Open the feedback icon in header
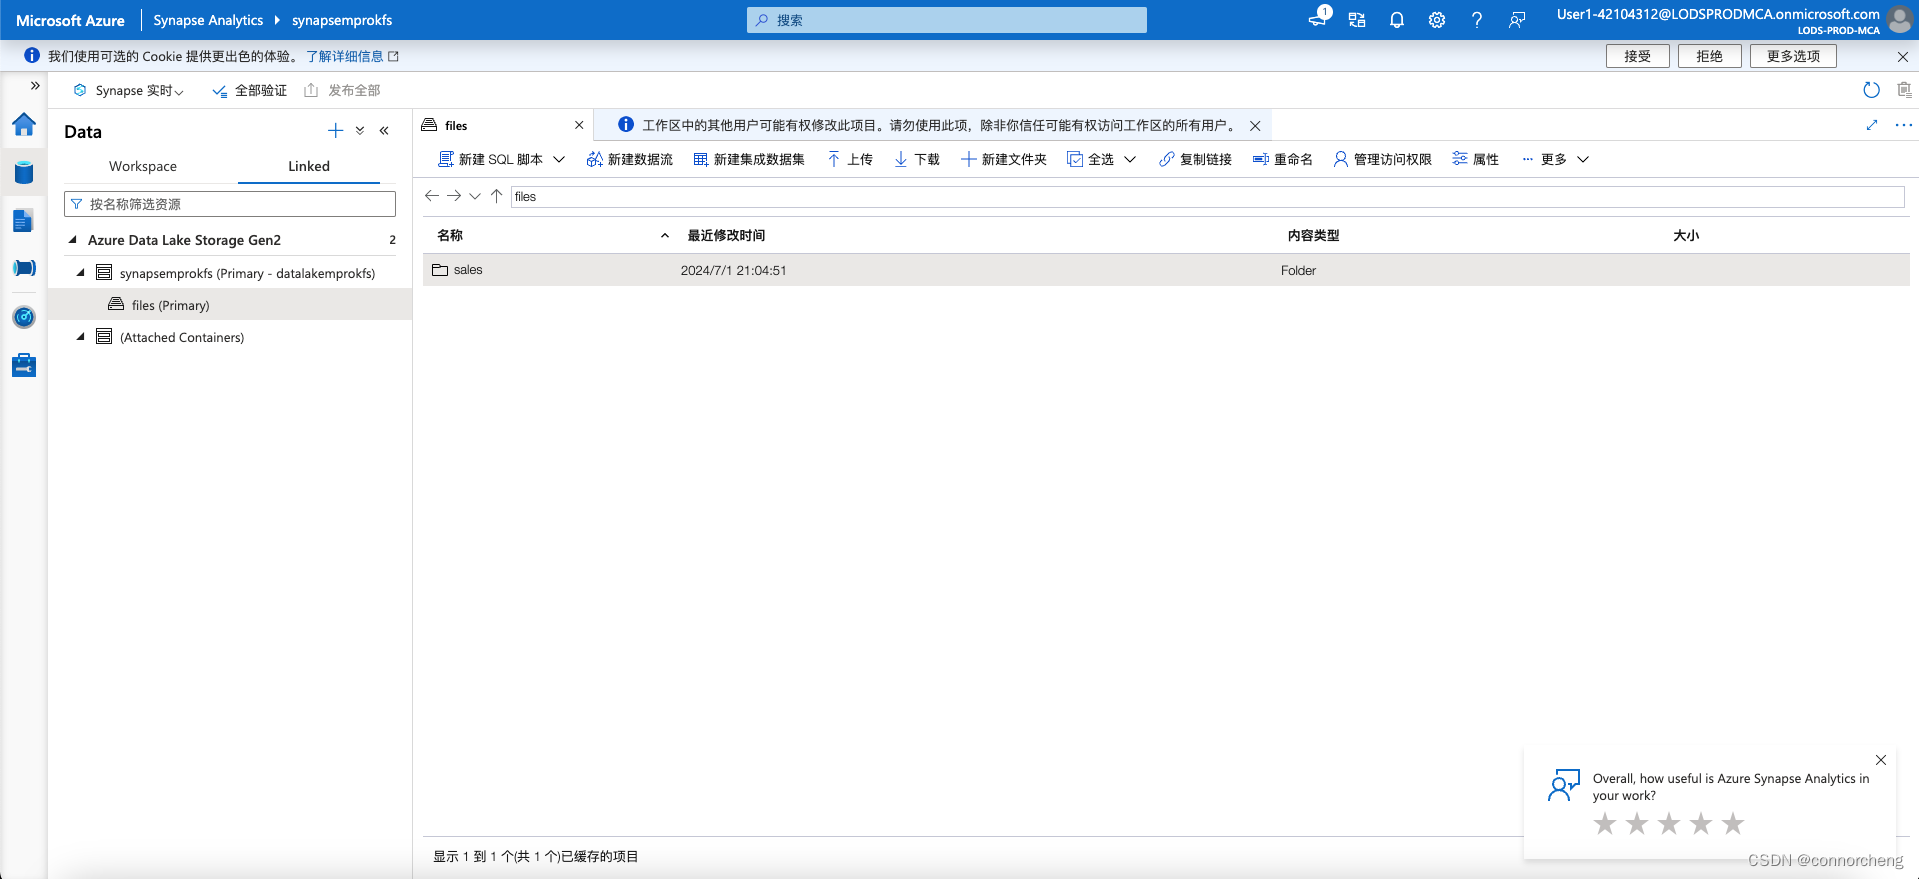The width and height of the screenshot is (1919, 879). coord(1517,20)
